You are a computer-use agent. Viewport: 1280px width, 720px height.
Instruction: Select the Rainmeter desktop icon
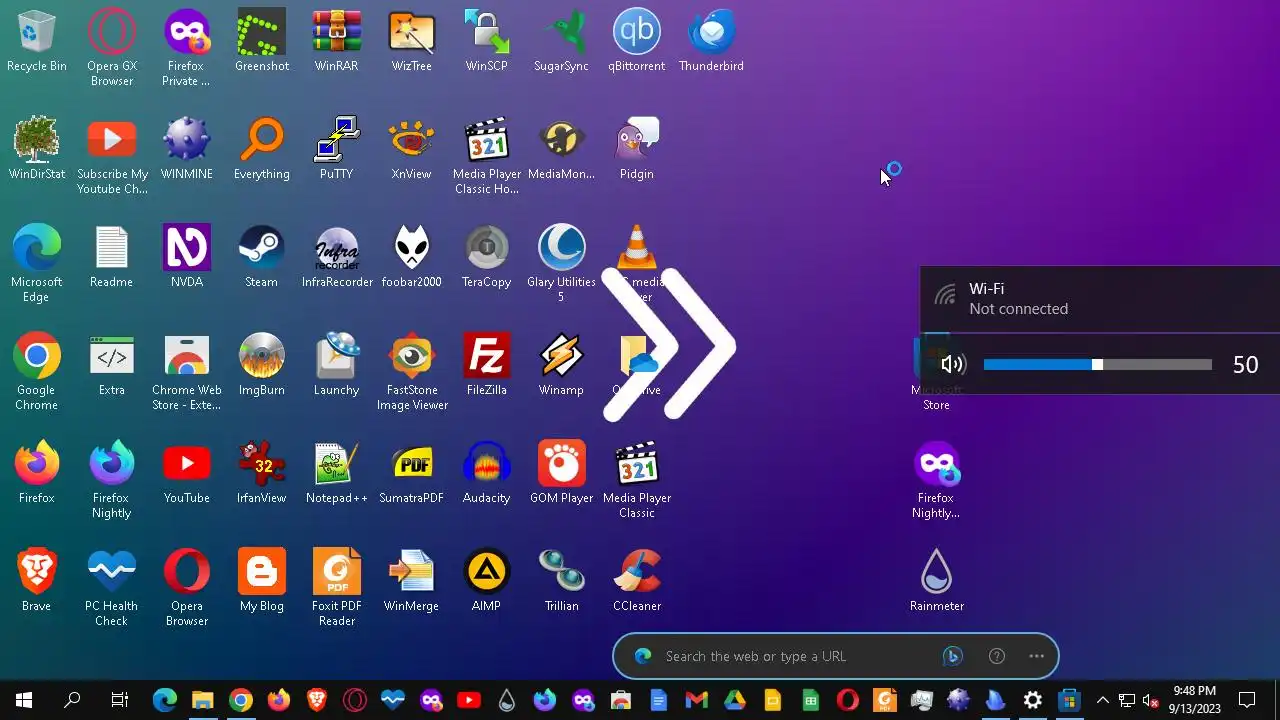pos(937,582)
